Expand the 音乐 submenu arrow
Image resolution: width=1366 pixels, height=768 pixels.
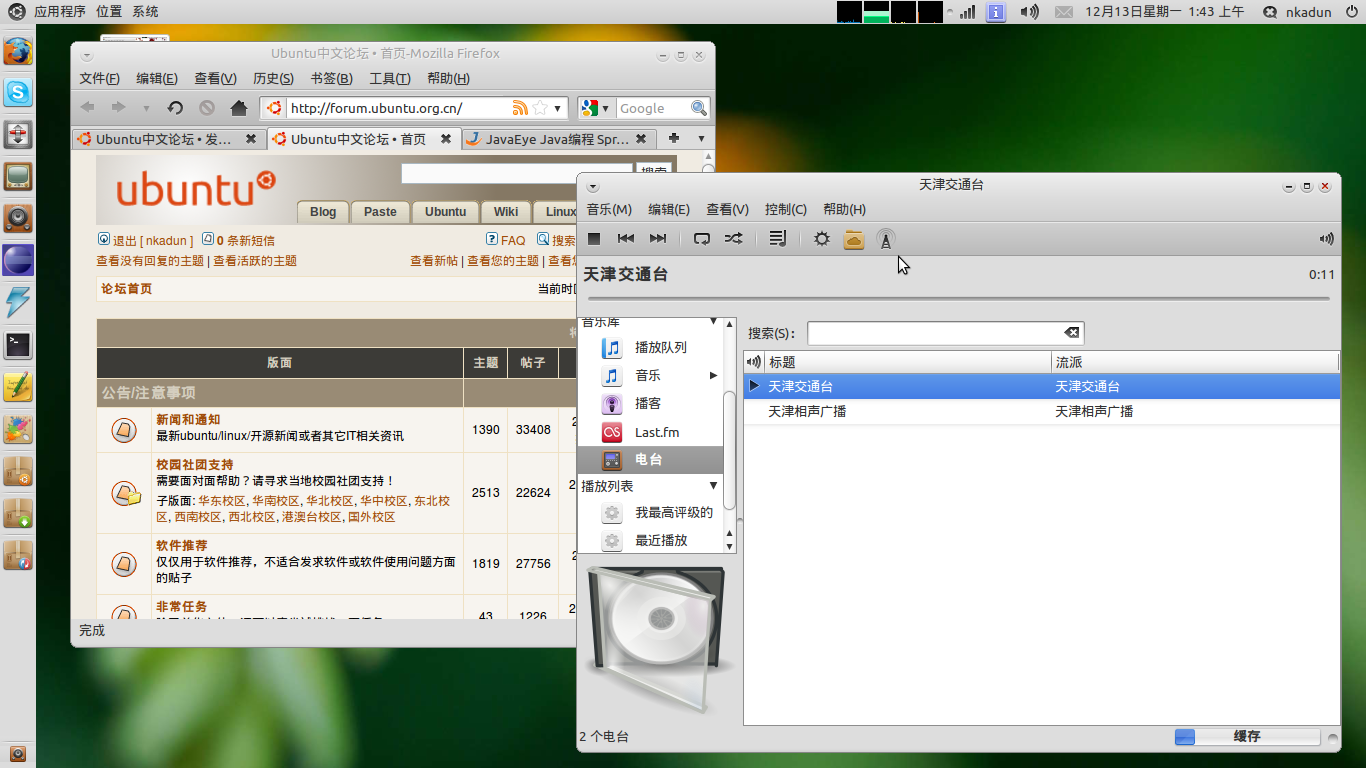click(x=714, y=376)
